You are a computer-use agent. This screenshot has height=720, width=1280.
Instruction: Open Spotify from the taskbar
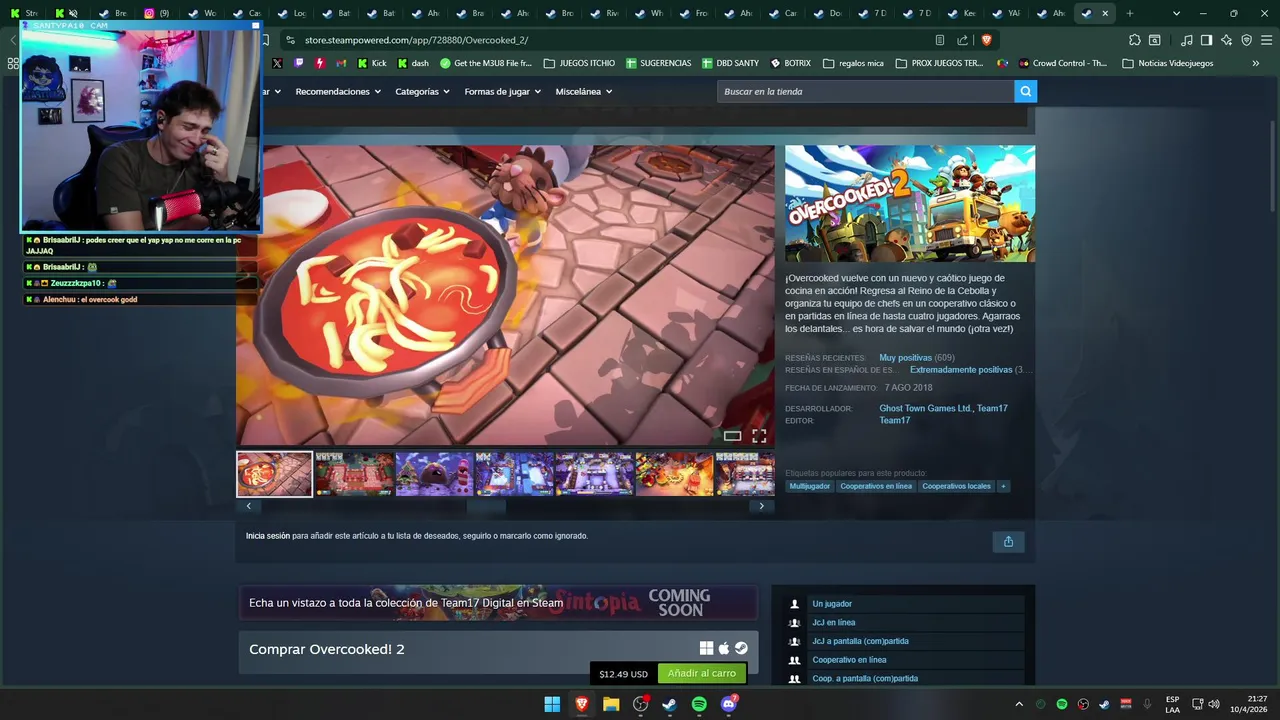point(699,704)
